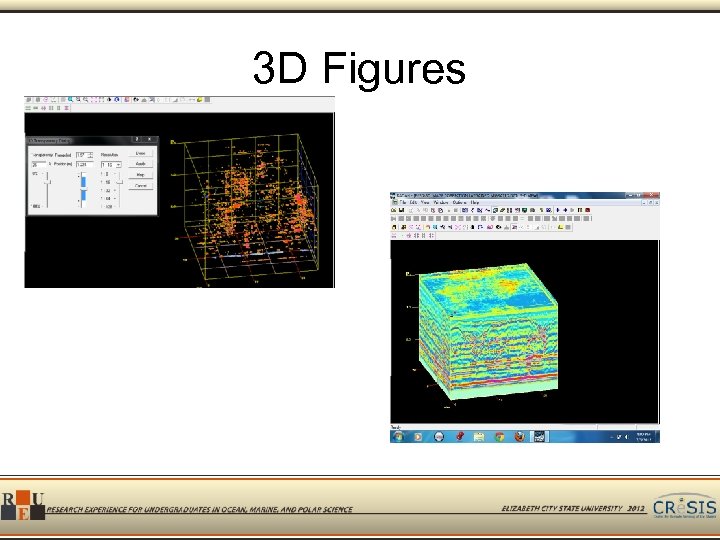Click the red icon in the left window's second toolbar row

coord(66,108)
